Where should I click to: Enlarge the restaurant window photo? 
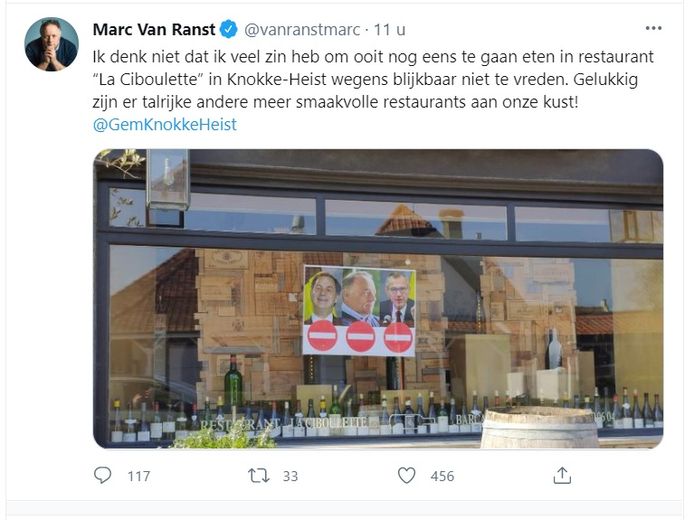(378, 299)
